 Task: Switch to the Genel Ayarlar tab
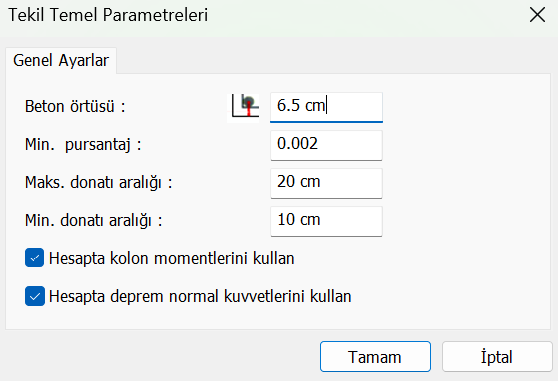click(61, 60)
